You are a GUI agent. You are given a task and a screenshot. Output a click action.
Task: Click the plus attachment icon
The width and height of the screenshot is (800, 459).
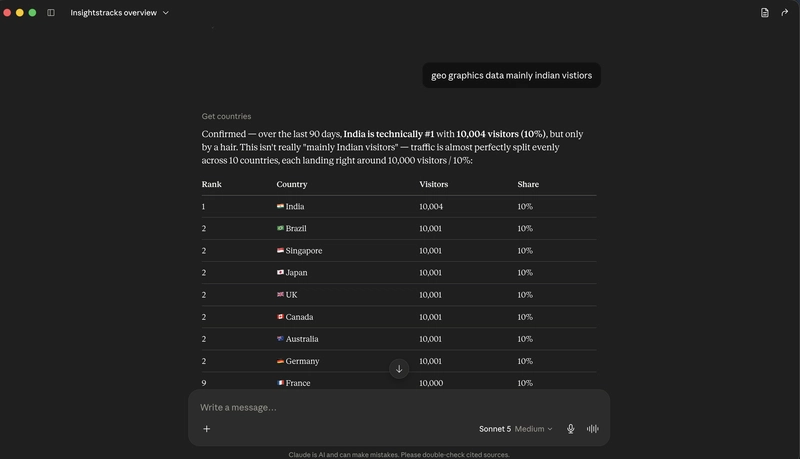pyautogui.click(x=207, y=429)
